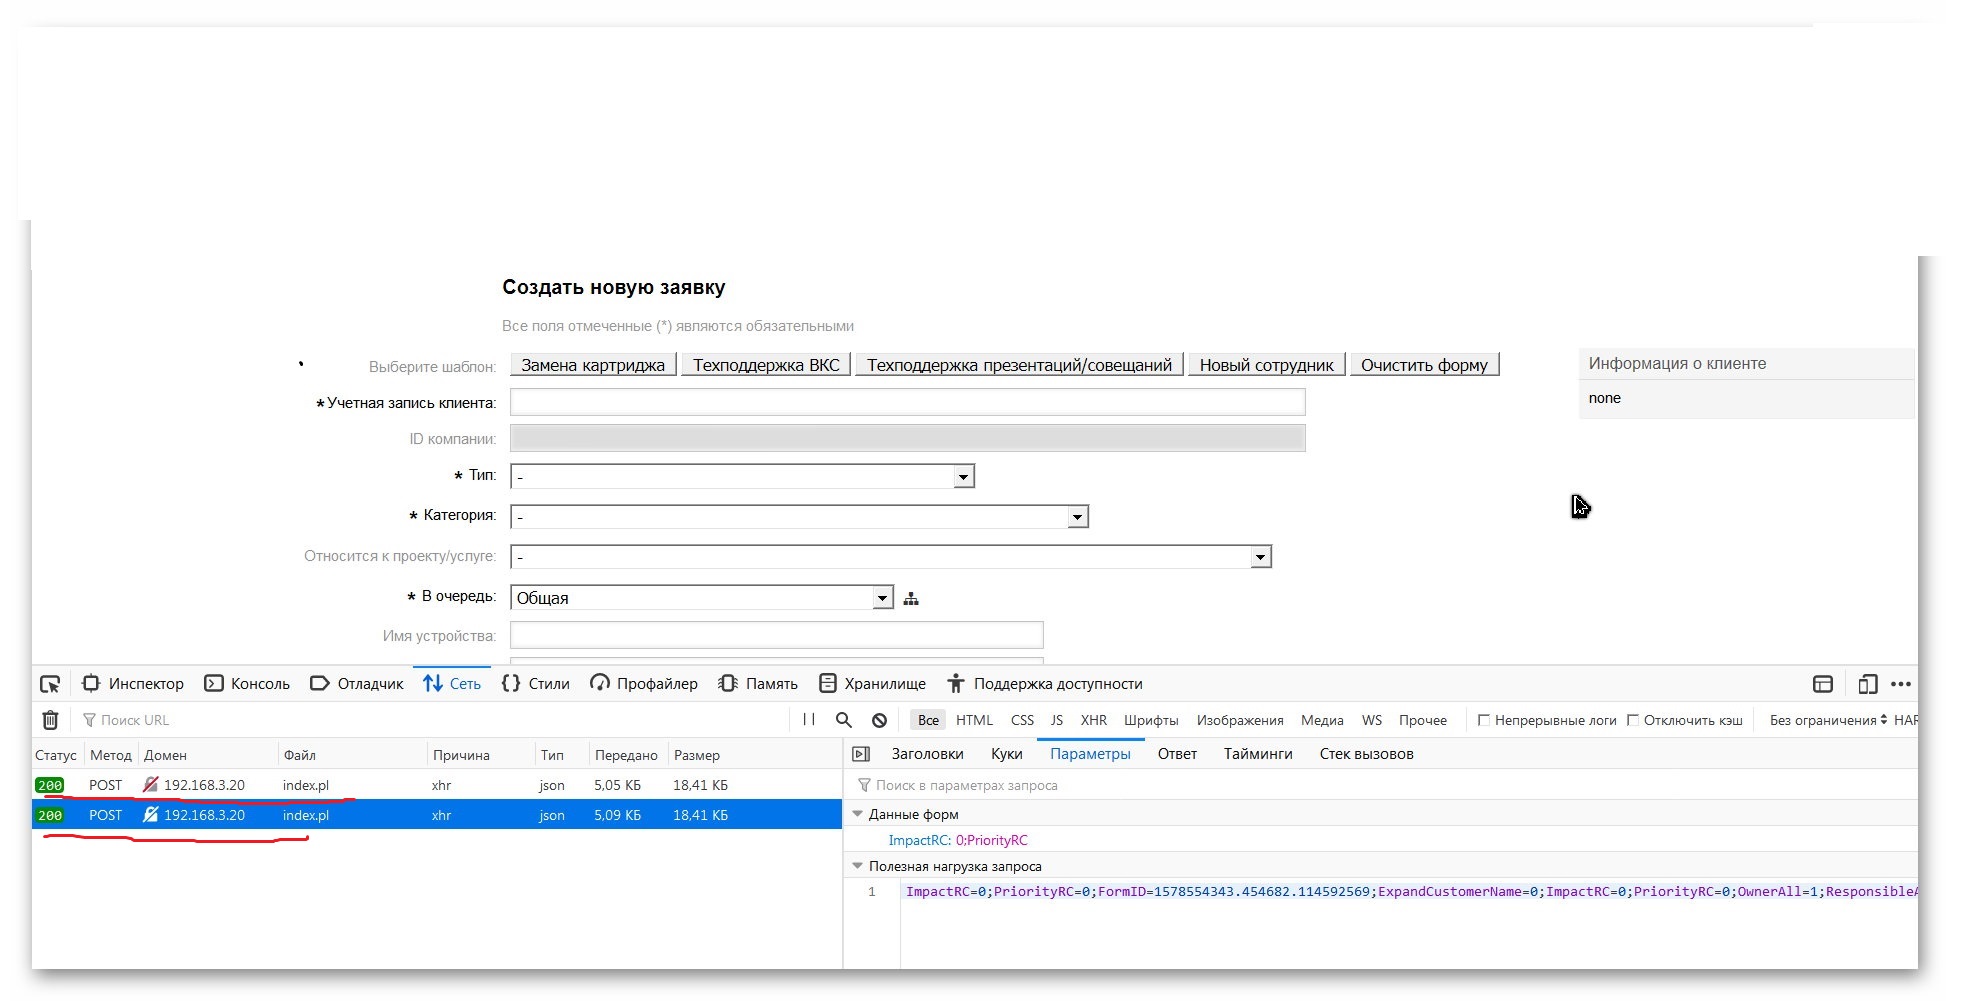Filter requests by JS
Viewport: 1987px width, 1001px height.
point(1057,720)
